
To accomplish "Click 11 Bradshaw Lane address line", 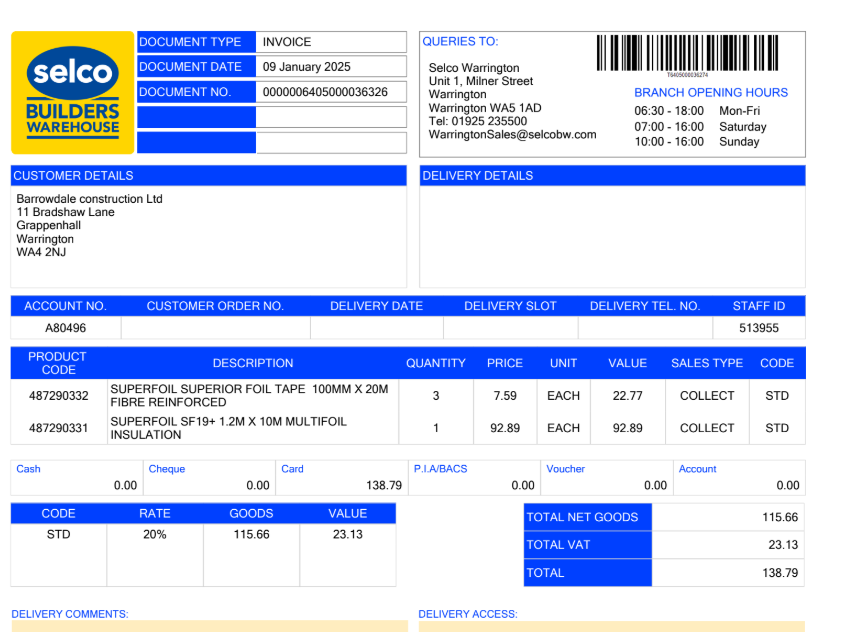I will (x=65, y=212).
